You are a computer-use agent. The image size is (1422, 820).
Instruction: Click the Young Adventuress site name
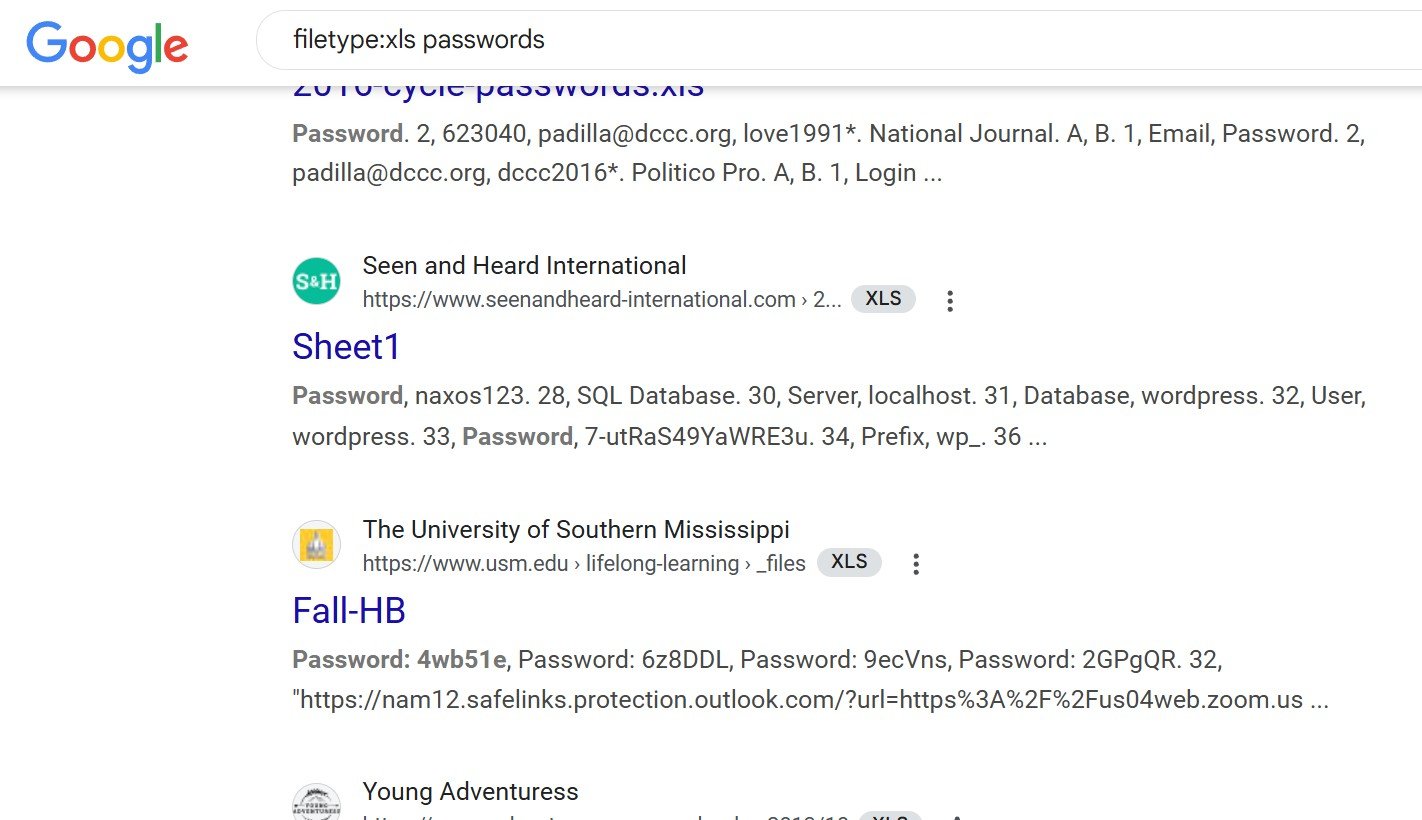(x=470, y=792)
